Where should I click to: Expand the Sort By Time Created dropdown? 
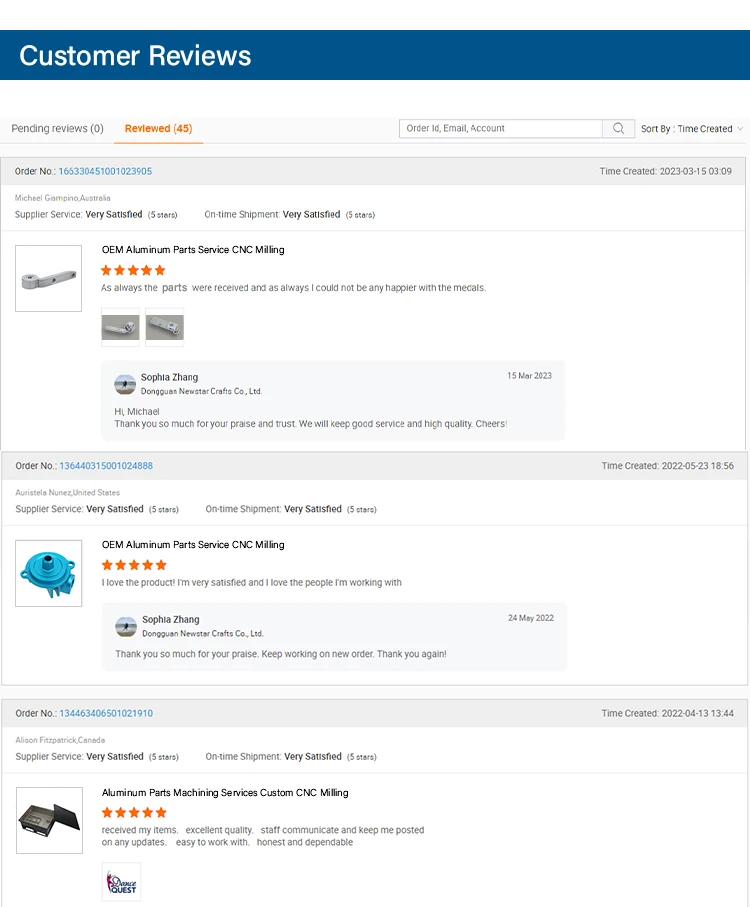point(692,129)
